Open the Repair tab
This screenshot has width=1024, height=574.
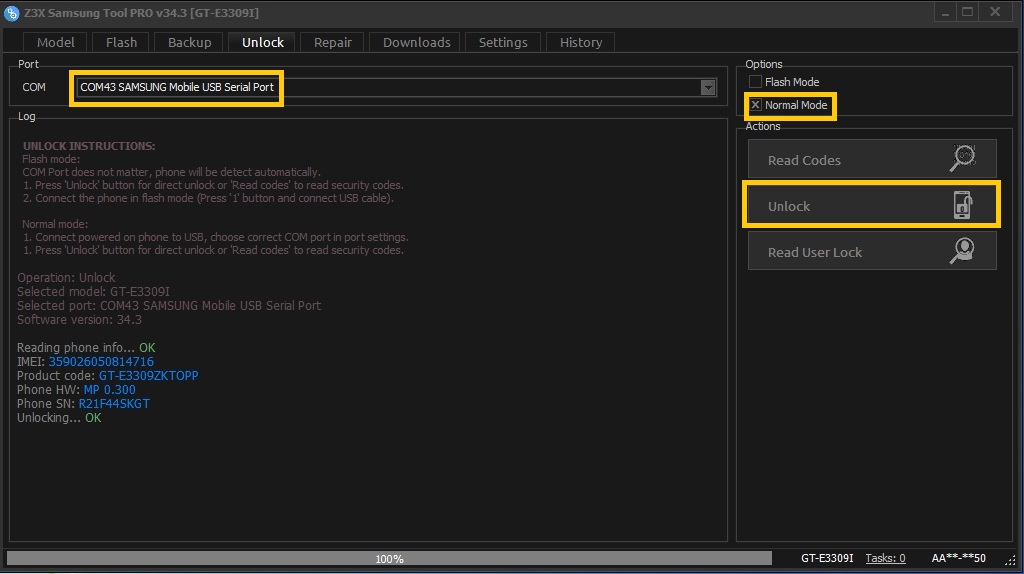(x=332, y=42)
